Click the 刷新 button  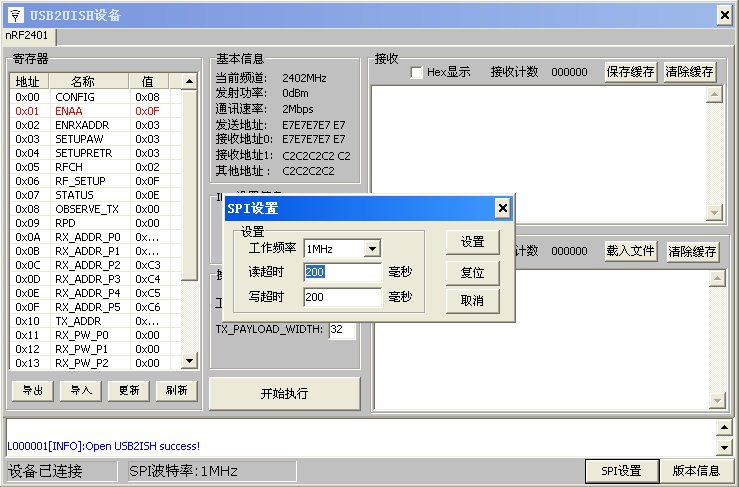(176, 390)
